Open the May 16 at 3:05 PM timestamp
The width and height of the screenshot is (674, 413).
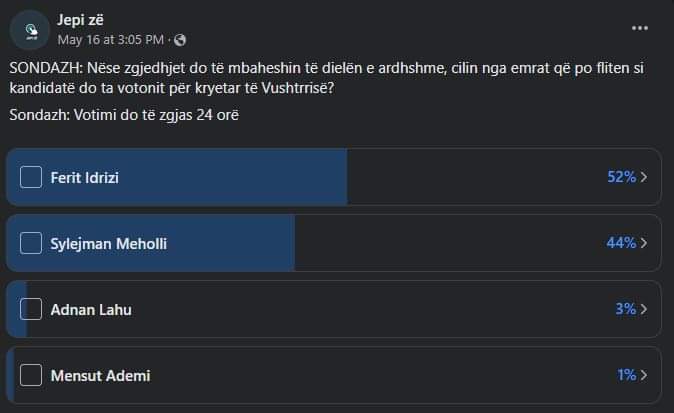pyautogui.click(x=111, y=40)
